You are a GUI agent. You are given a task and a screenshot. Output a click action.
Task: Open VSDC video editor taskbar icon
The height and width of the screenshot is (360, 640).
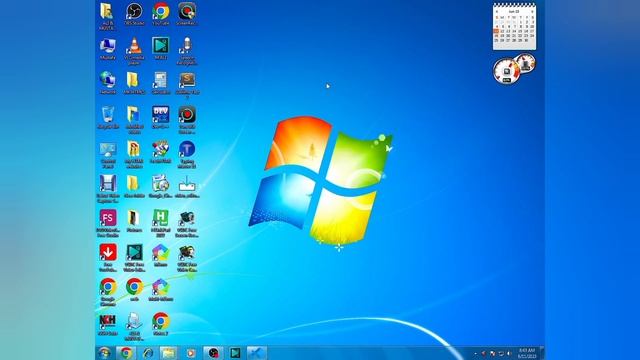point(235,353)
